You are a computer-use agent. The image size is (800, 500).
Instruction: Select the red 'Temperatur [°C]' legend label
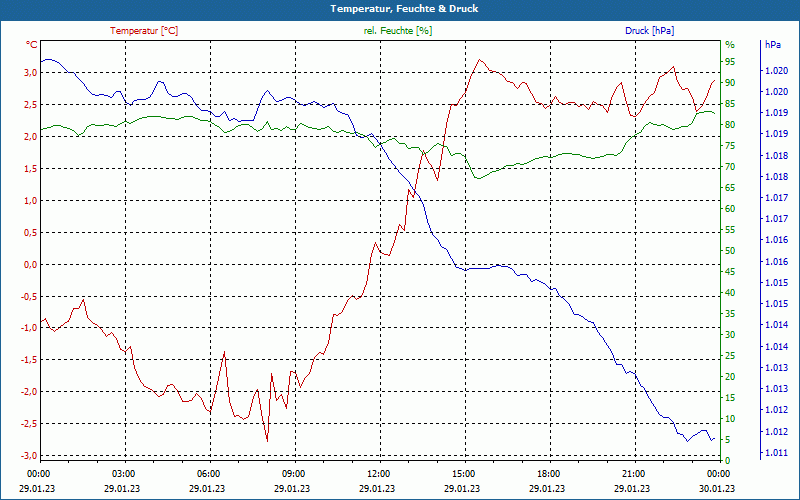coord(144,31)
